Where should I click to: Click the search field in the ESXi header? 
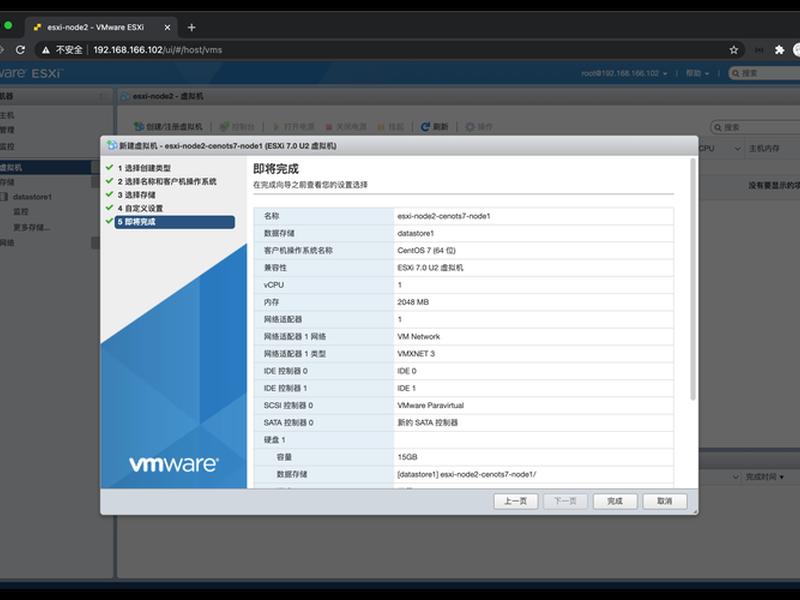pyautogui.click(x=765, y=73)
